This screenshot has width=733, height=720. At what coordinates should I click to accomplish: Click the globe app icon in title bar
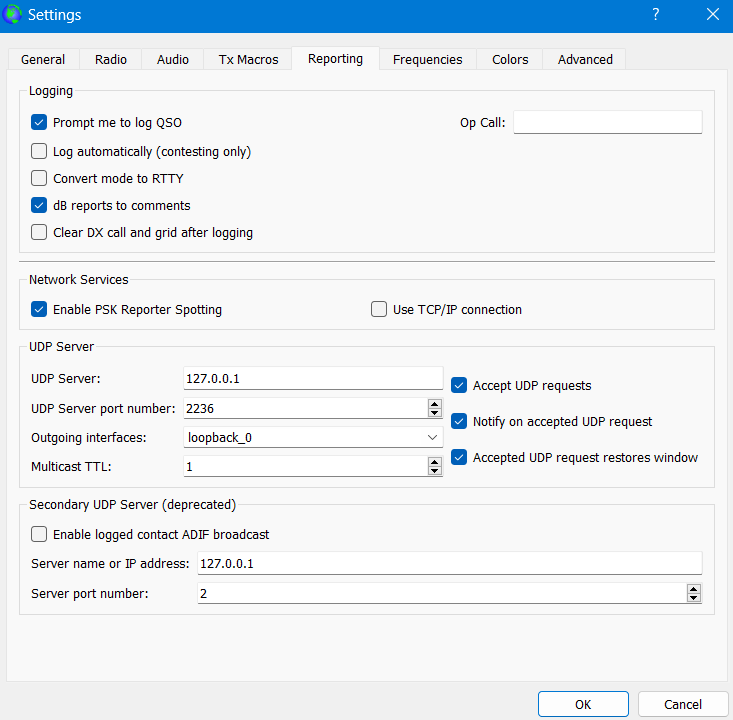12,14
